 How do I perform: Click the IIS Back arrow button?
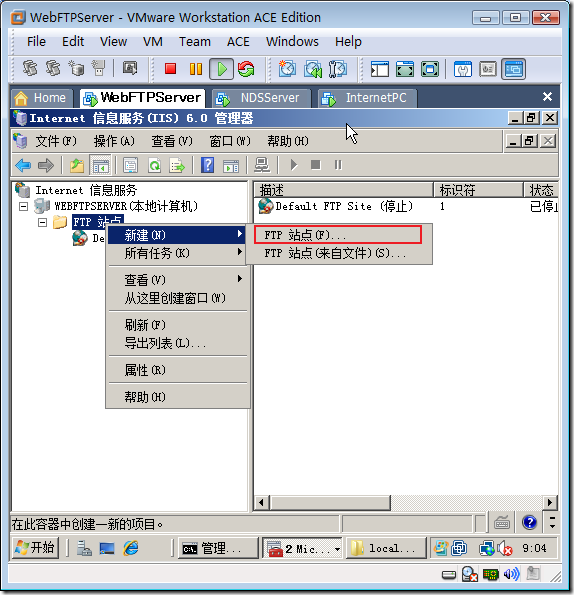(23, 165)
